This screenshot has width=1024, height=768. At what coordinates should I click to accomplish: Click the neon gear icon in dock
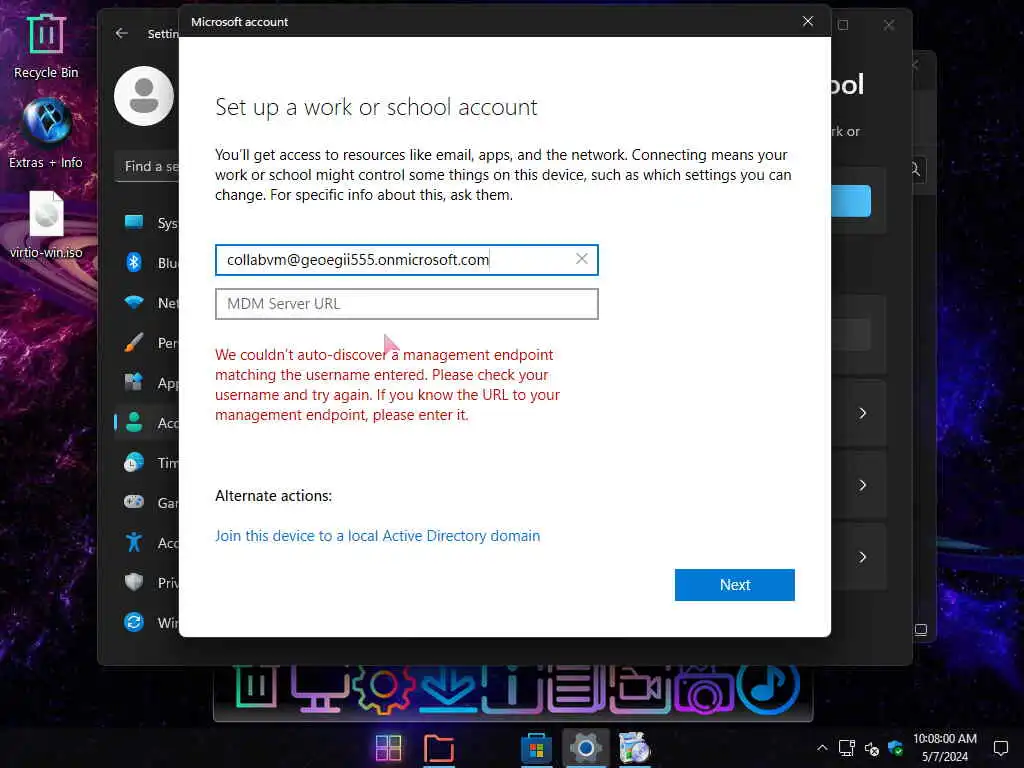click(383, 688)
